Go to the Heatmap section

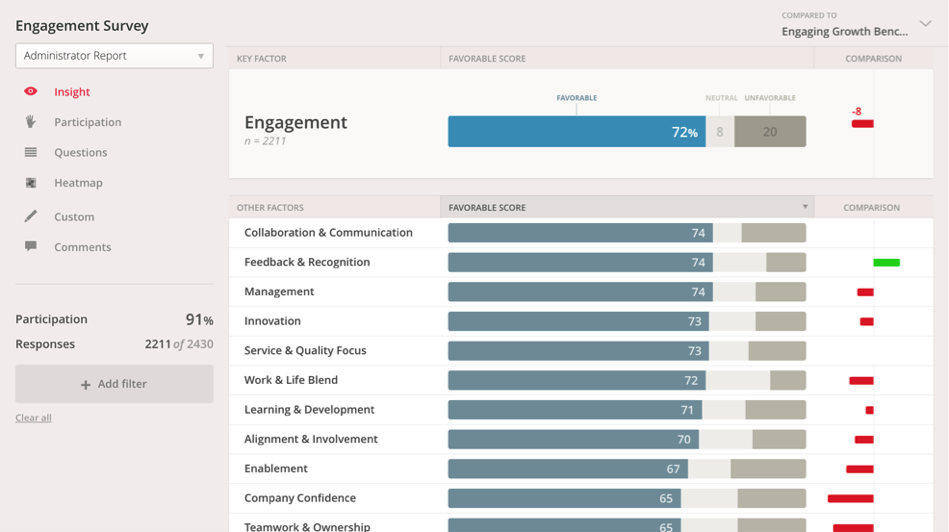click(x=78, y=183)
